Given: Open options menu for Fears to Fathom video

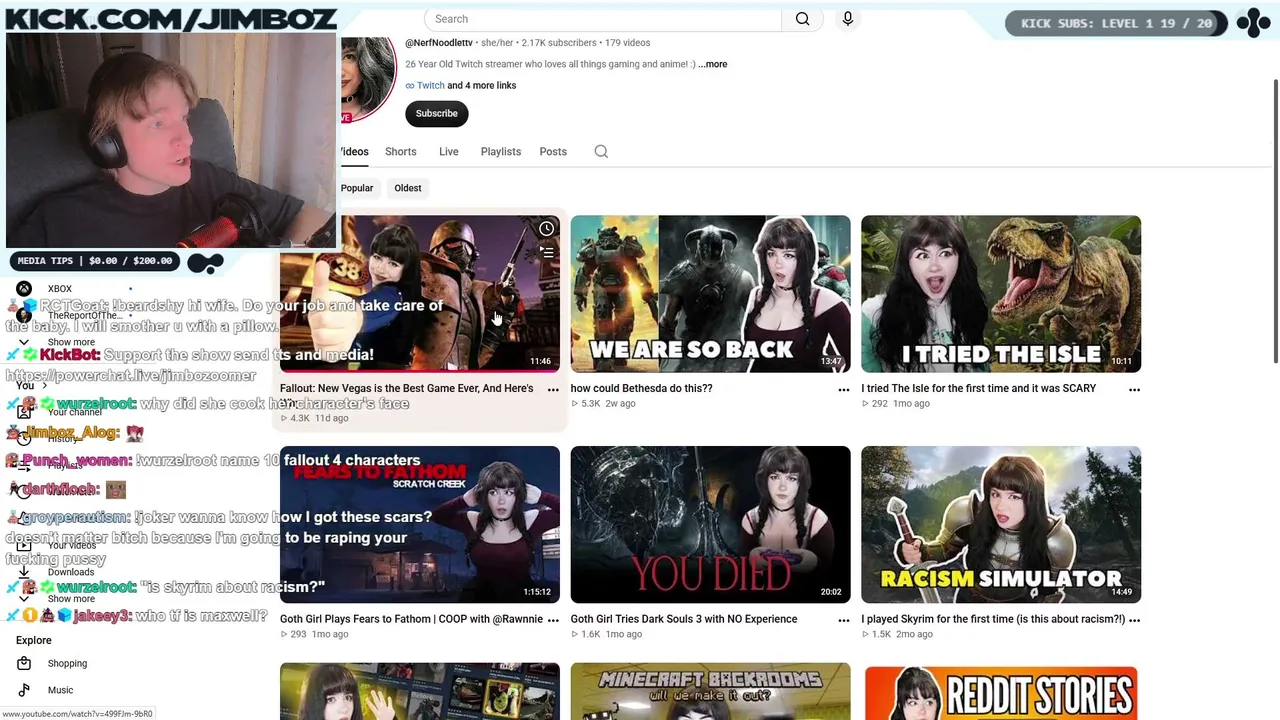Looking at the screenshot, I should tap(553, 620).
